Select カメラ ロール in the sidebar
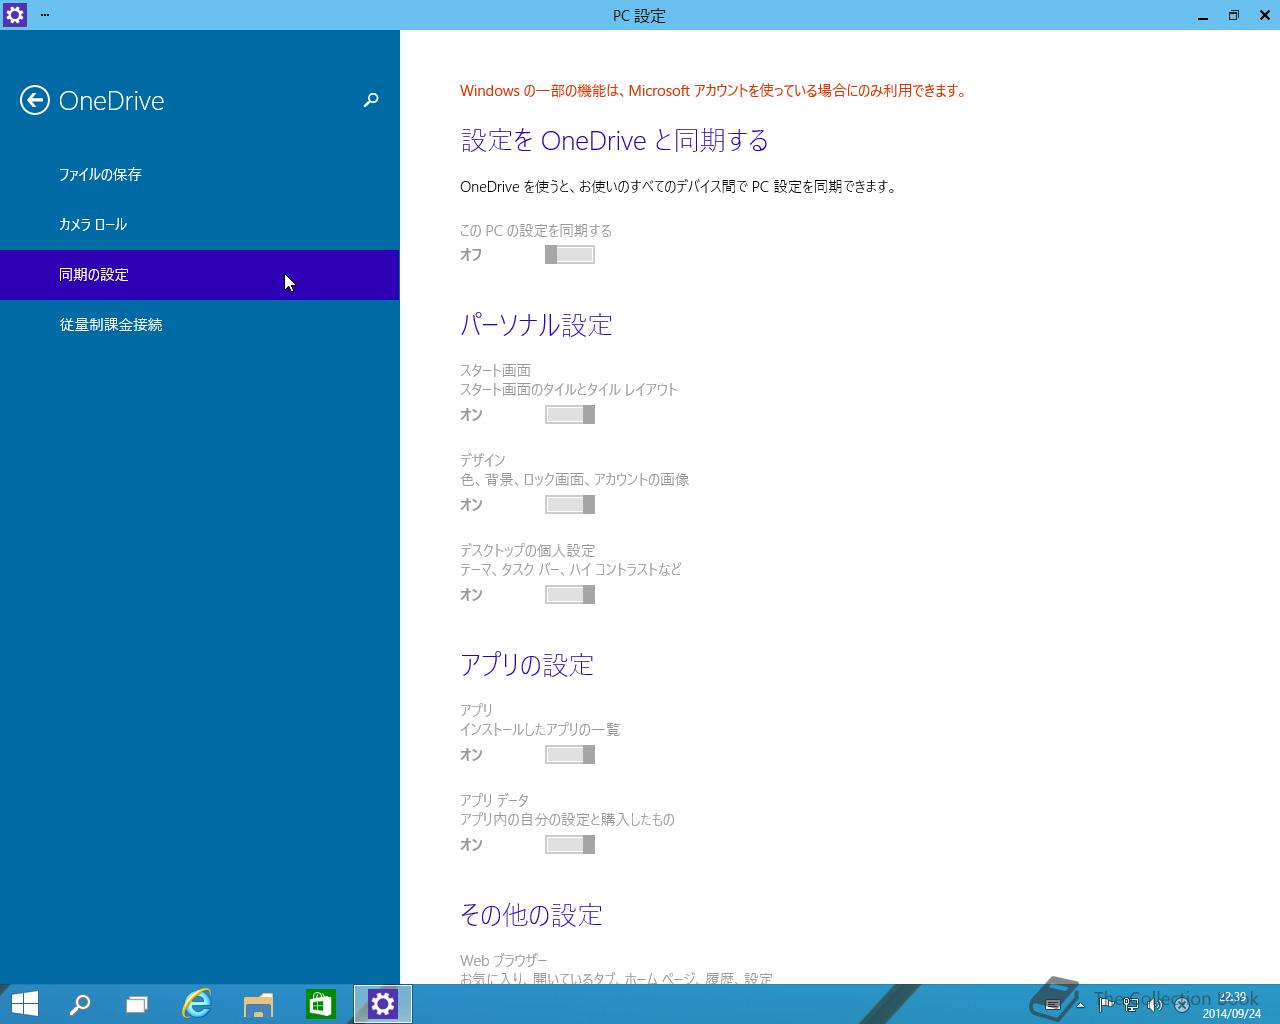This screenshot has height=1024, width=1280. pos(200,225)
